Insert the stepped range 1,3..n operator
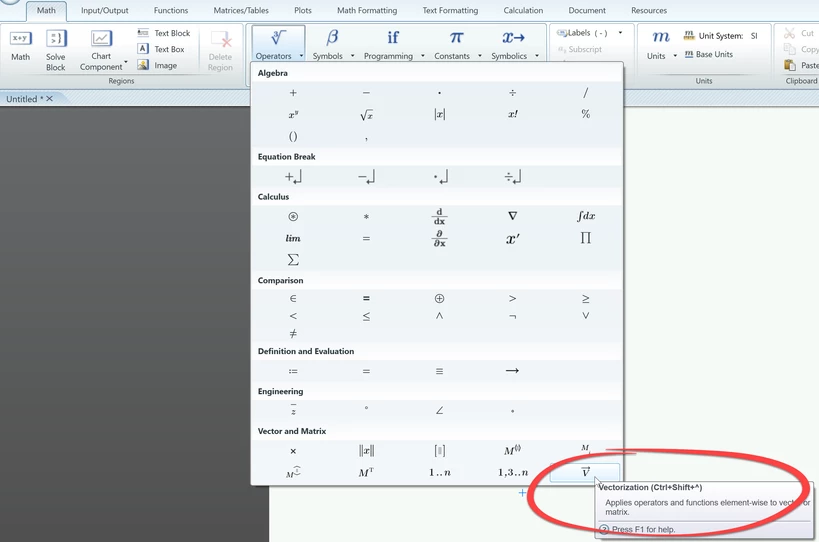The width and height of the screenshot is (819, 542). [512, 473]
